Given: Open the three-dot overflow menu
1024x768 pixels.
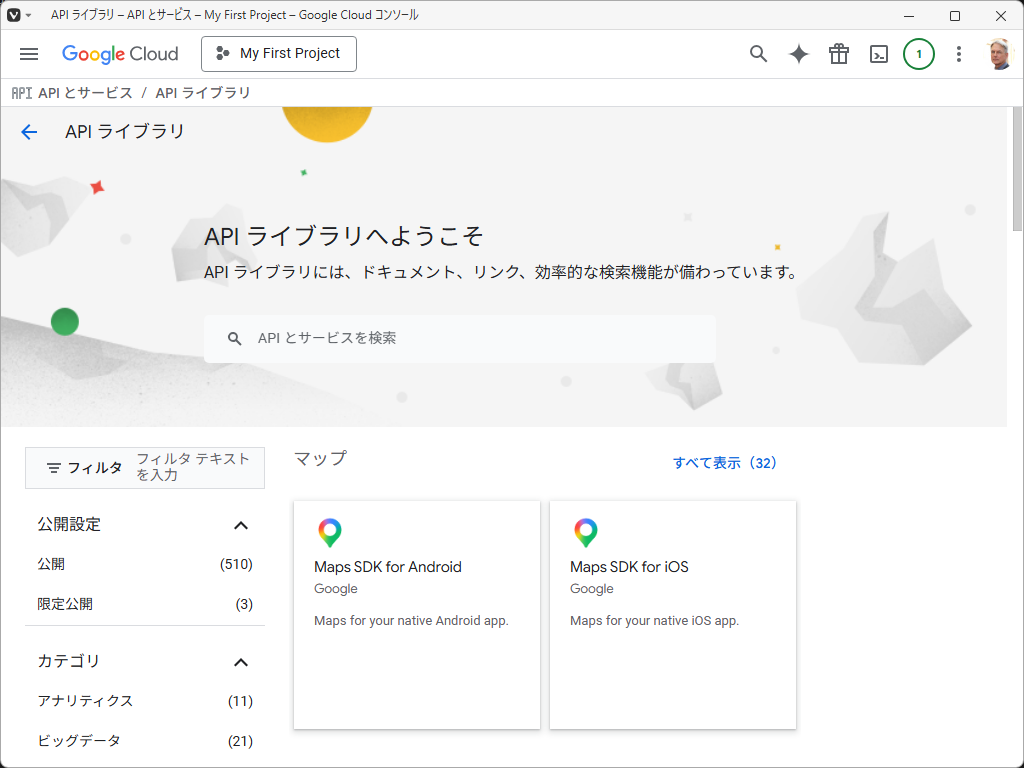Looking at the screenshot, I should point(959,54).
